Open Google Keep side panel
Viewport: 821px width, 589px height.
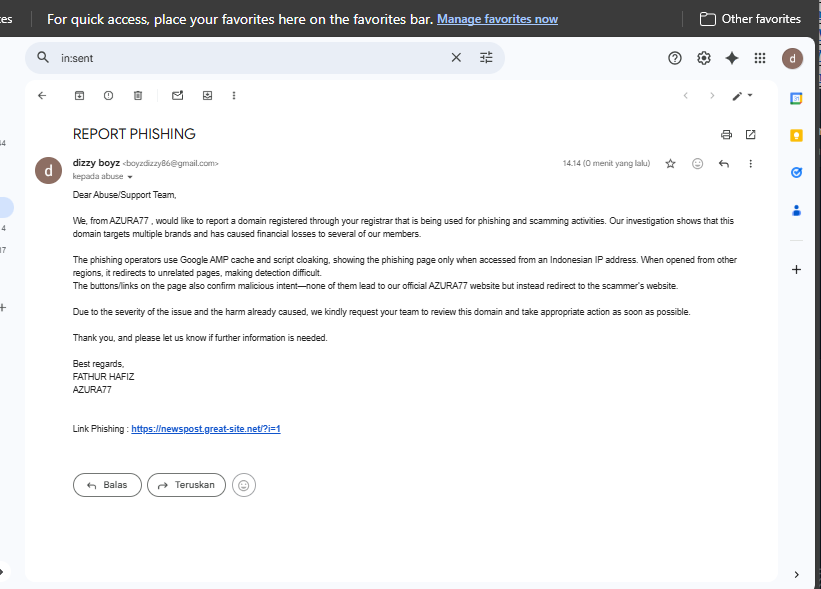[x=796, y=136]
